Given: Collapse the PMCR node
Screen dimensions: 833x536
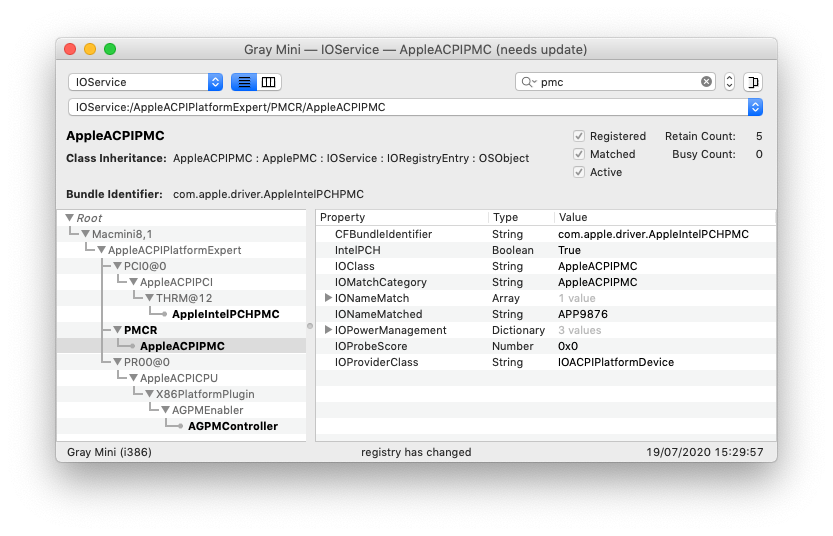Looking at the screenshot, I should [x=117, y=330].
